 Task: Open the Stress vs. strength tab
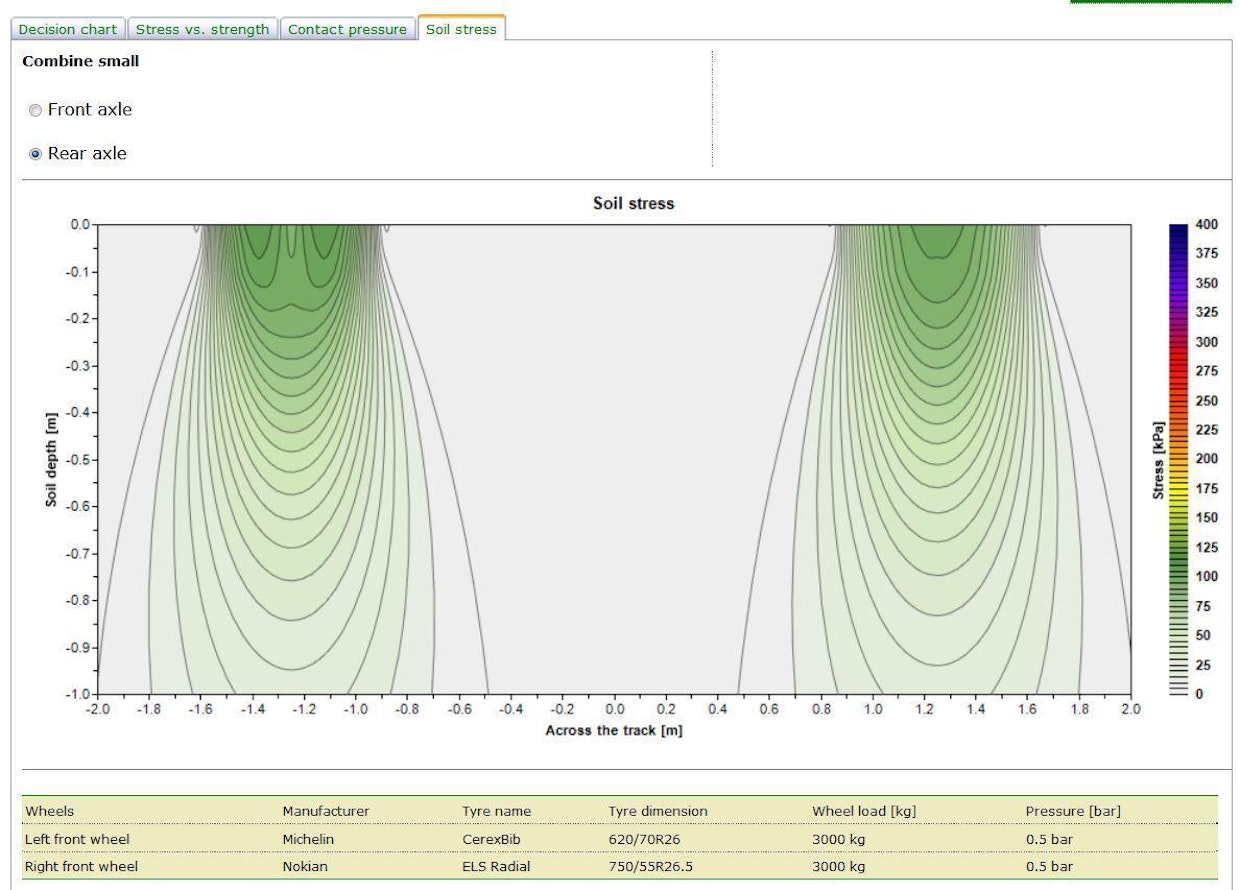click(x=202, y=29)
